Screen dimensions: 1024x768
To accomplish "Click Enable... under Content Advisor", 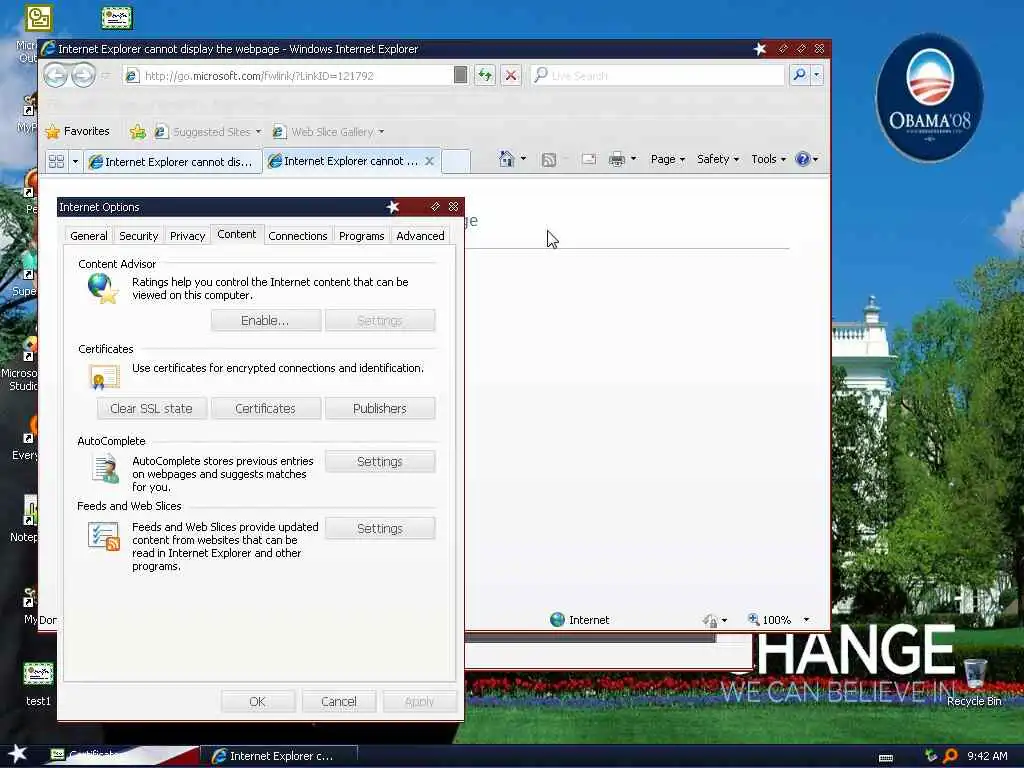I will point(265,321).
